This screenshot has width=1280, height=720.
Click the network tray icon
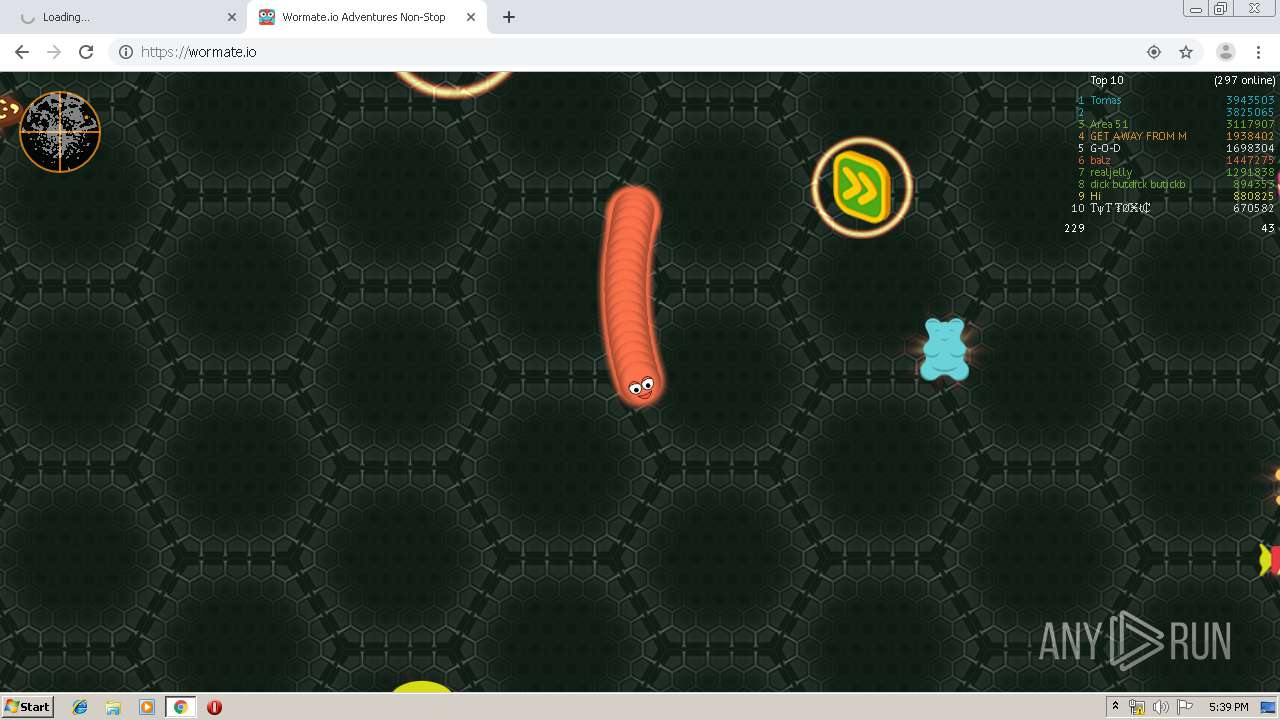(1137, 707)
